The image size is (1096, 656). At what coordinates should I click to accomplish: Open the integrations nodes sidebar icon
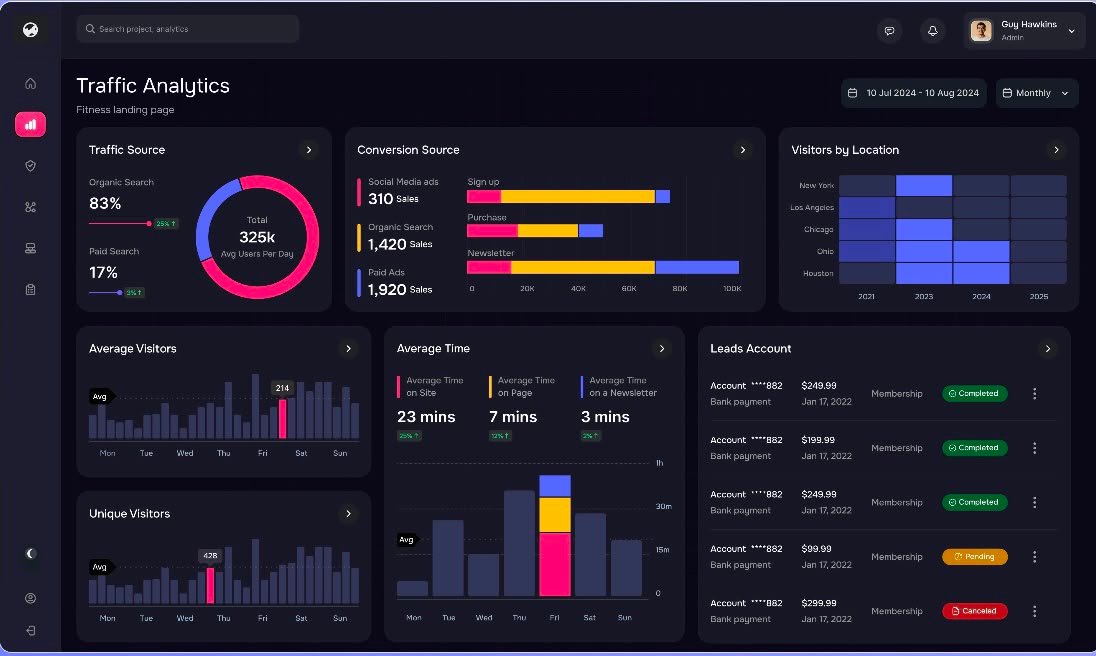pyautogui.click(x=30, y=207)
